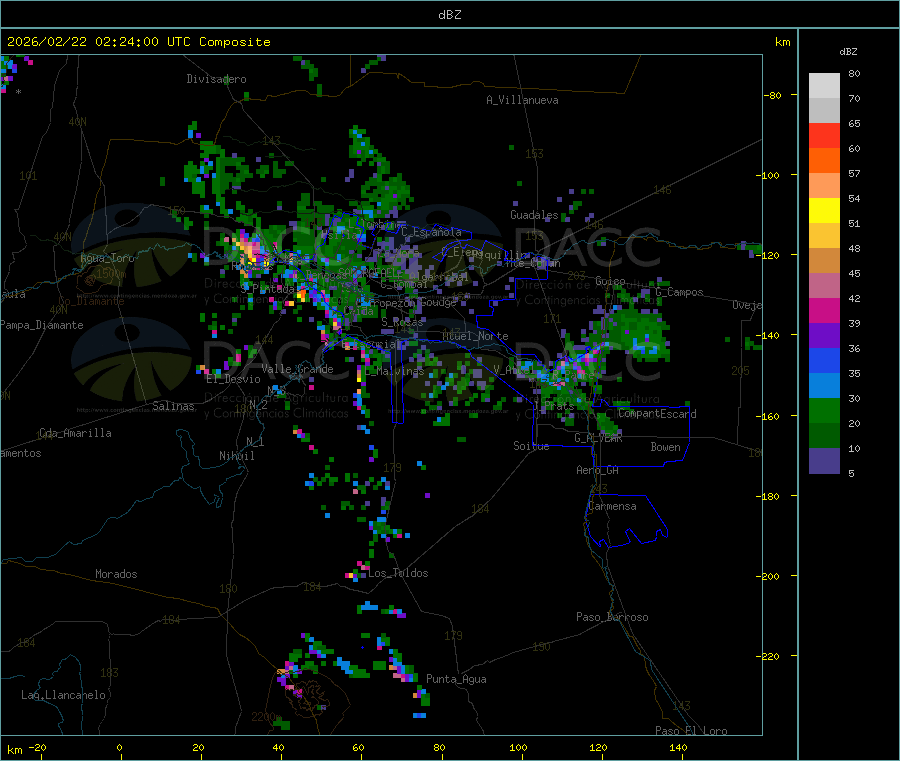Viewport: 900px width, 761px height.
Task: Click the red 60-65 dBZ legend swatch
Action: click(x=824, y=135)
